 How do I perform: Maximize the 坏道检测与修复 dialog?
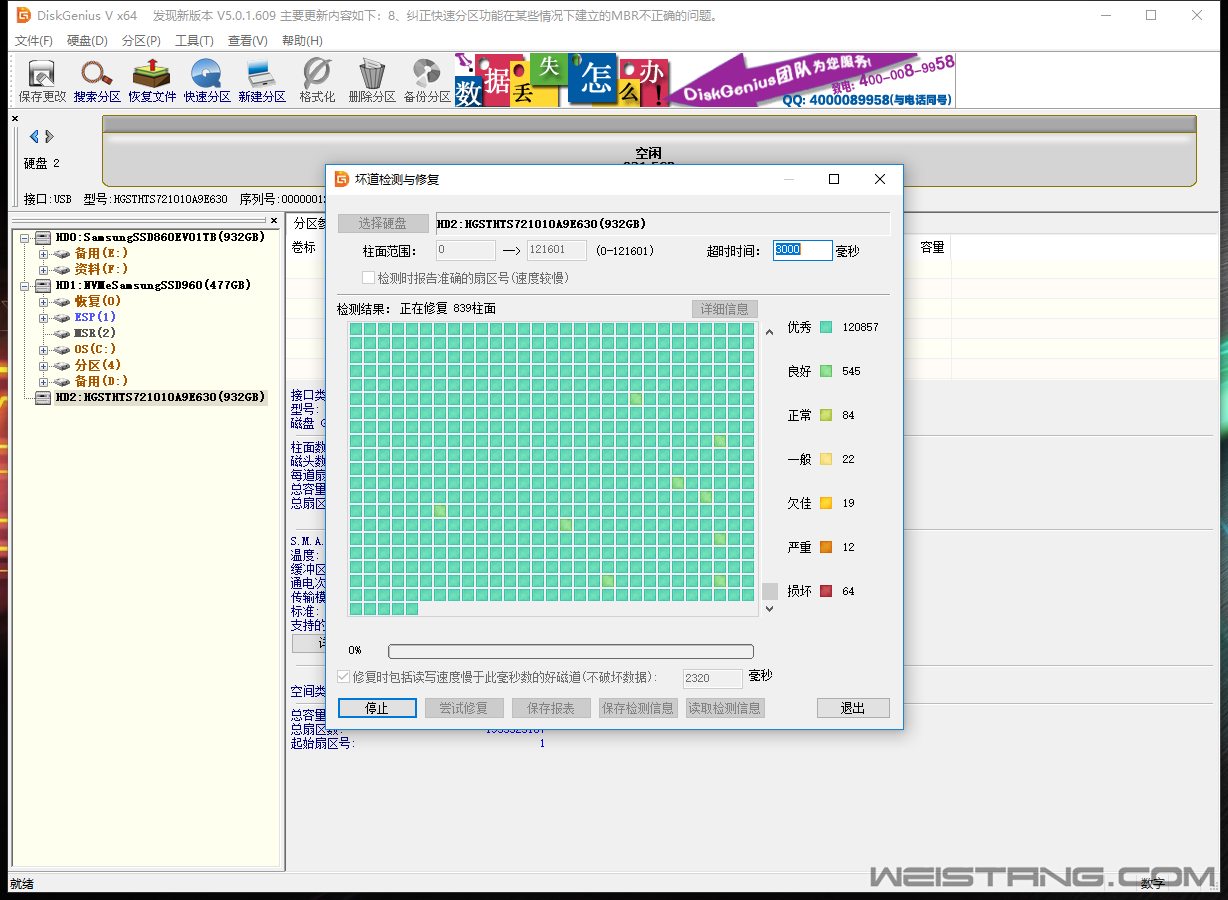coord(834,179)
